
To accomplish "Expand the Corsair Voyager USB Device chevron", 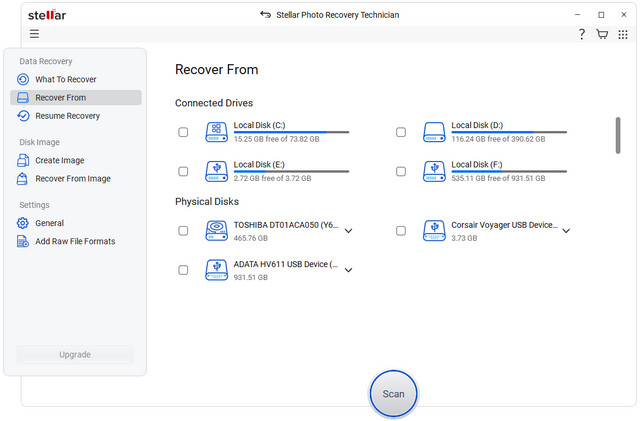I will tap(566, 231).
